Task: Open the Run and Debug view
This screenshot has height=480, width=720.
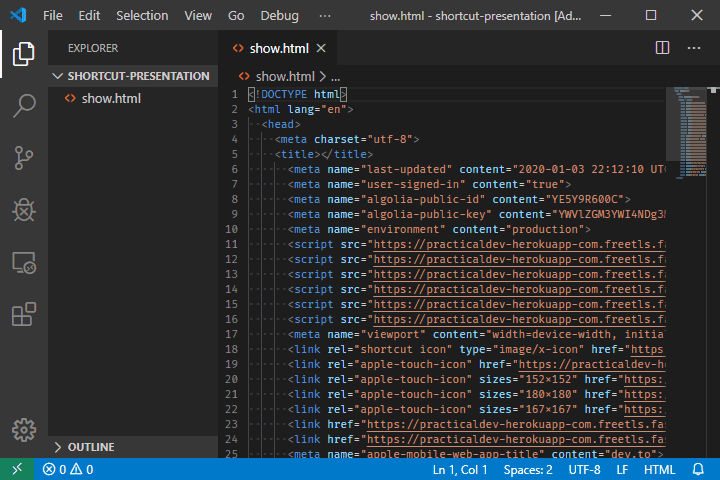Action: pyautogui.click(x=24, y=210)
